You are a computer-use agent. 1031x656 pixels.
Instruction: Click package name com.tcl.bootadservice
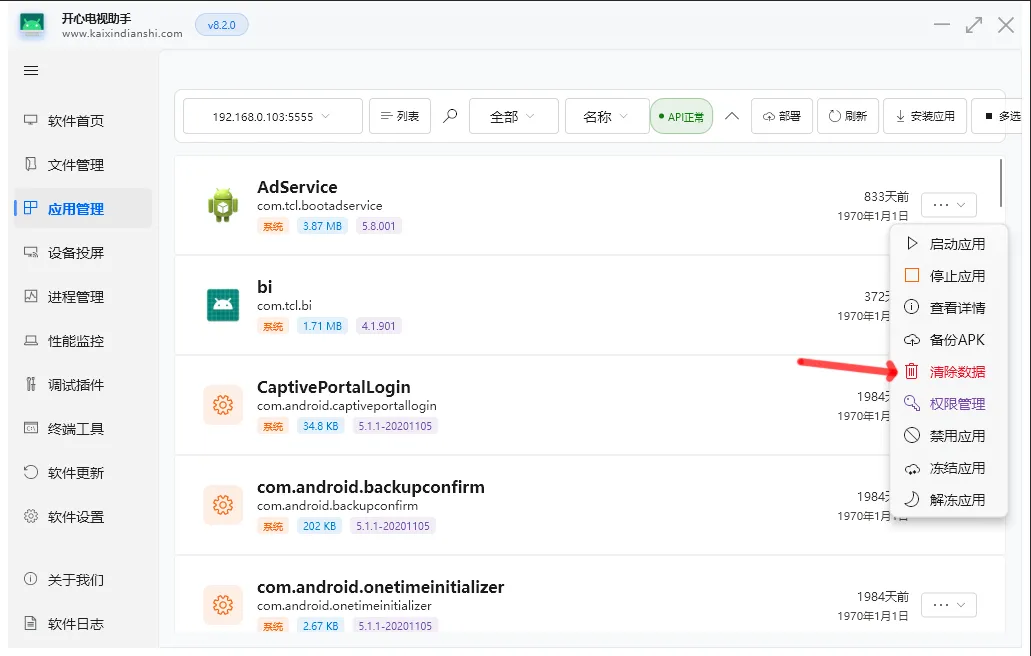point(320,206)
